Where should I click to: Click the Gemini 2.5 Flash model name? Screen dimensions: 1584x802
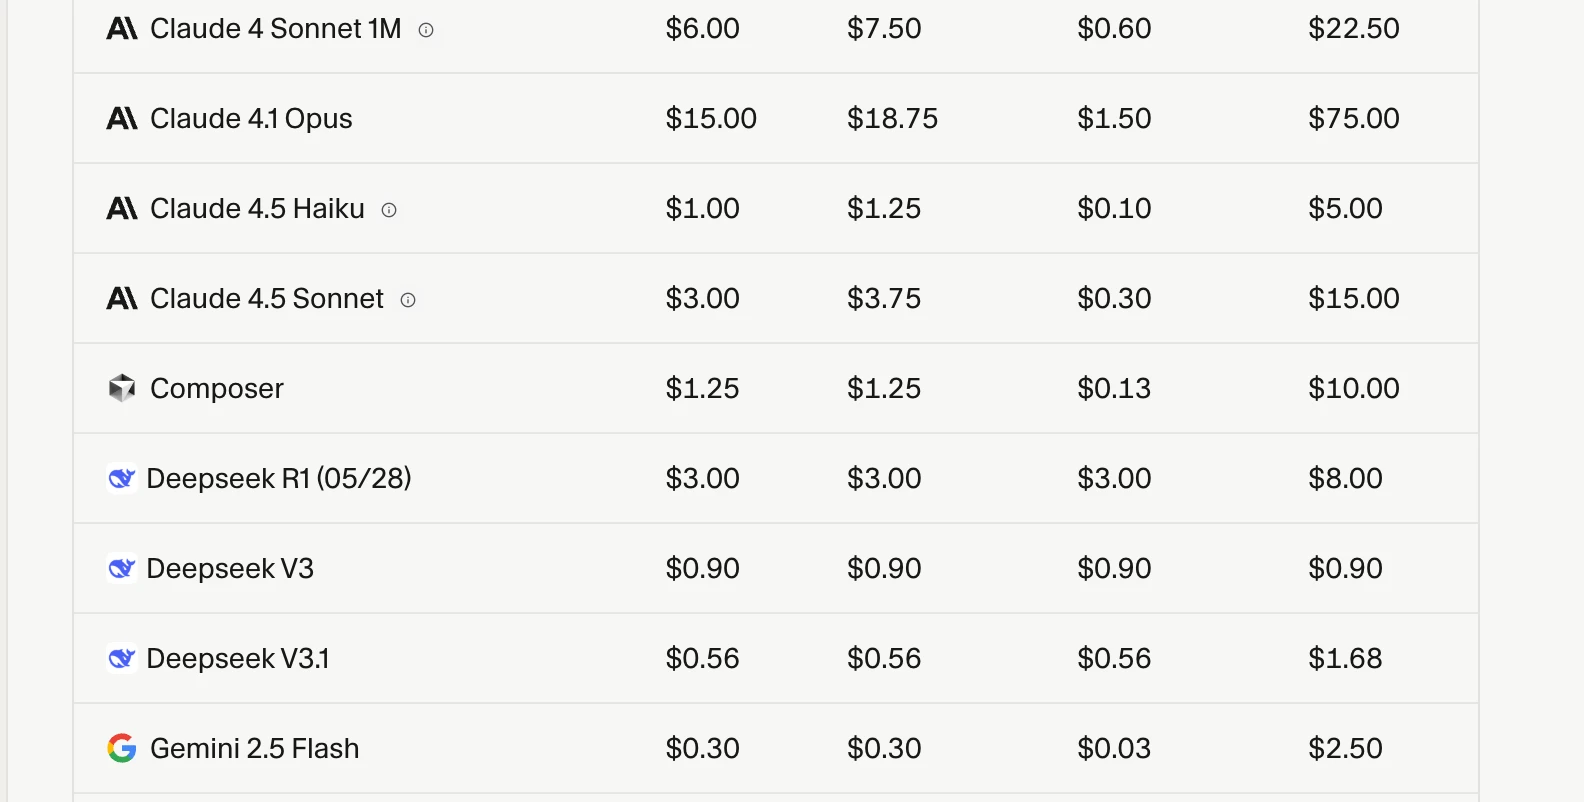coord(254,748)
